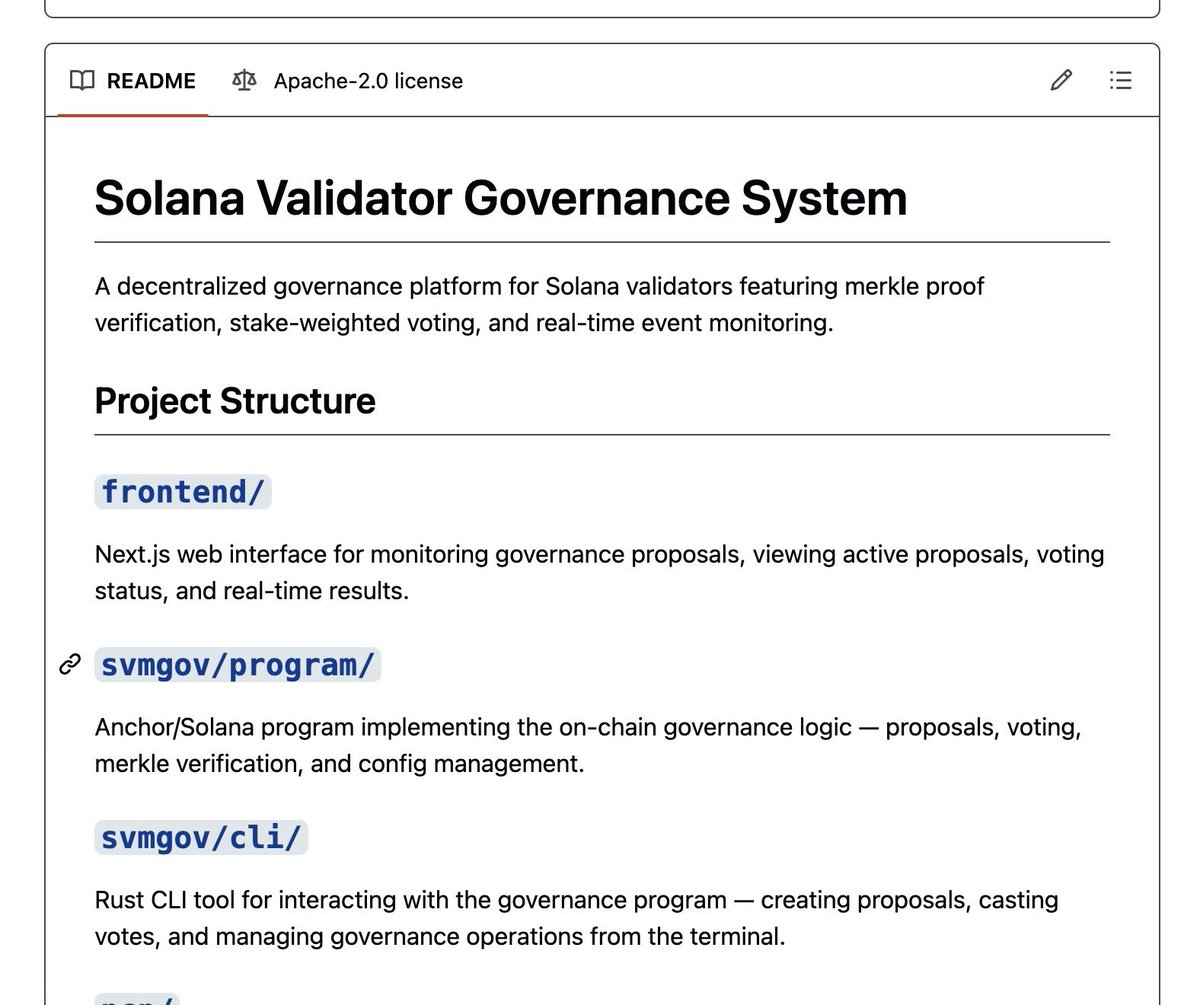Click the Rust CLI tool description paragraph
Image resolution: width=1200 pixels, height=1005 pixels.
577,918
